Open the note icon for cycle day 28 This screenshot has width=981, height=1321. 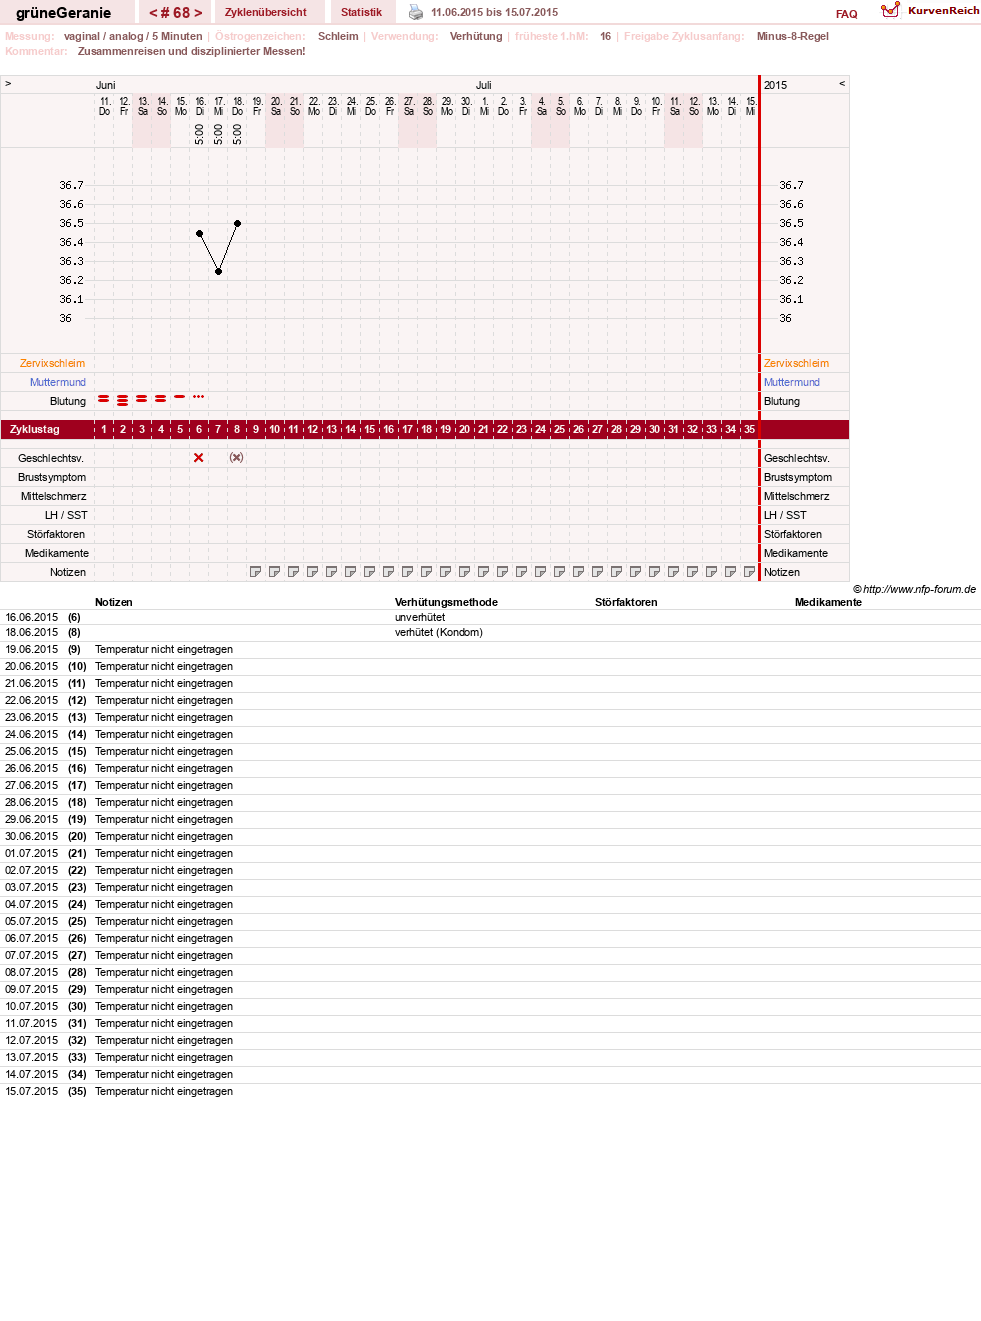click(x=617, y=572)
